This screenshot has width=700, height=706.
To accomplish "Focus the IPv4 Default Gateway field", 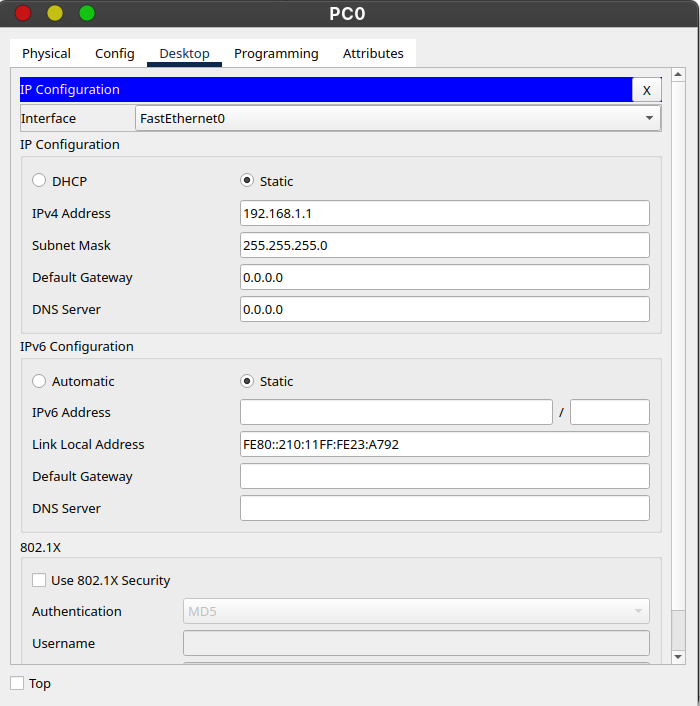I will (444, 277).
